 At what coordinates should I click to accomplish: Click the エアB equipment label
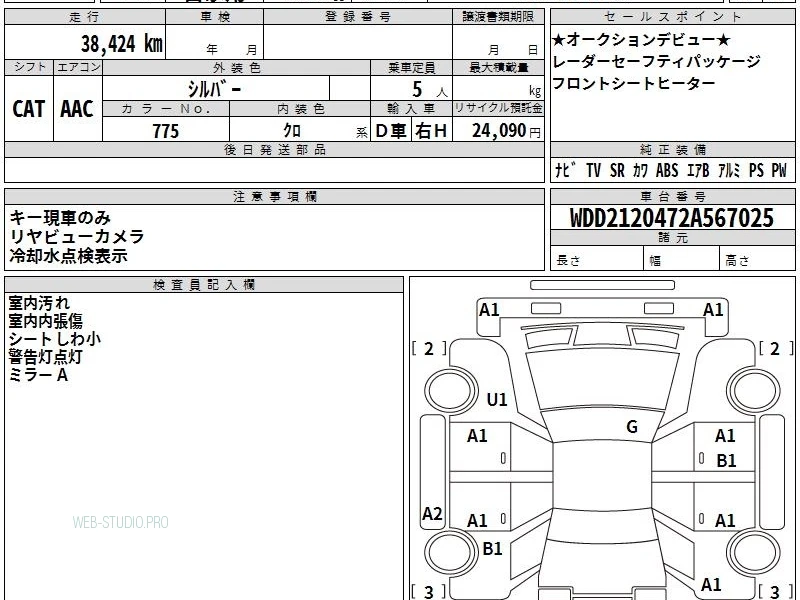pos(698,170)
